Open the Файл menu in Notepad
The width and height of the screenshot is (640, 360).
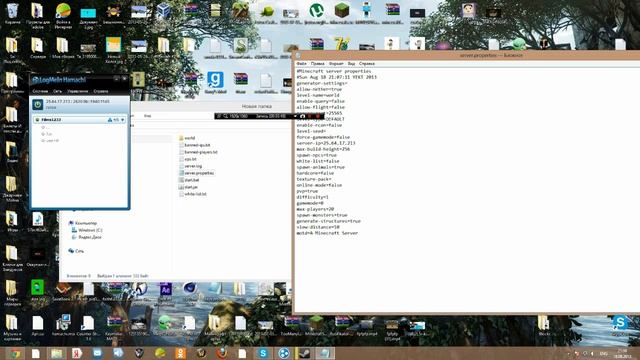(x=302, y=64)
